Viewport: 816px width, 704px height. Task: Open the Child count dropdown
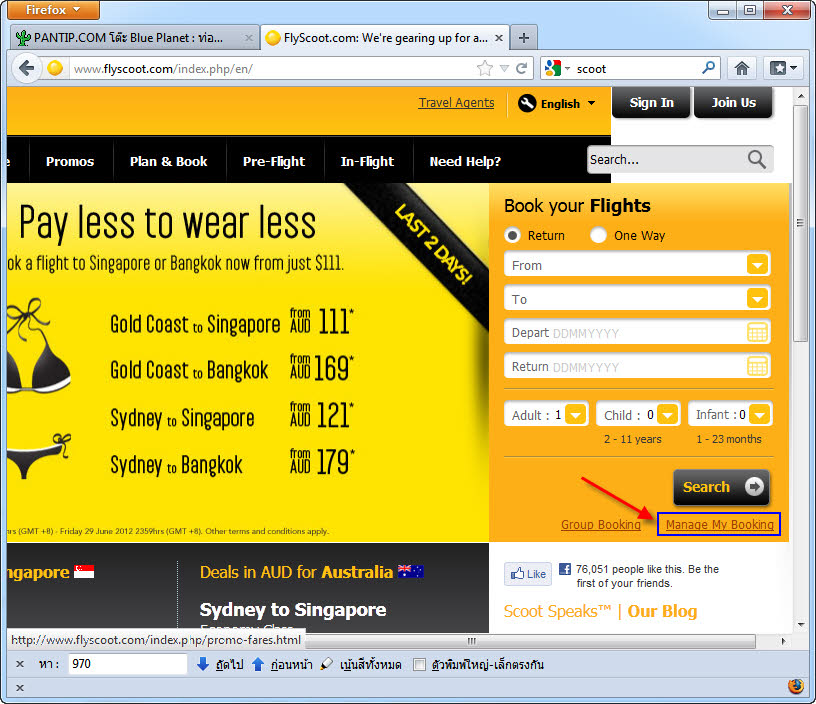click(x=668, y=415)
